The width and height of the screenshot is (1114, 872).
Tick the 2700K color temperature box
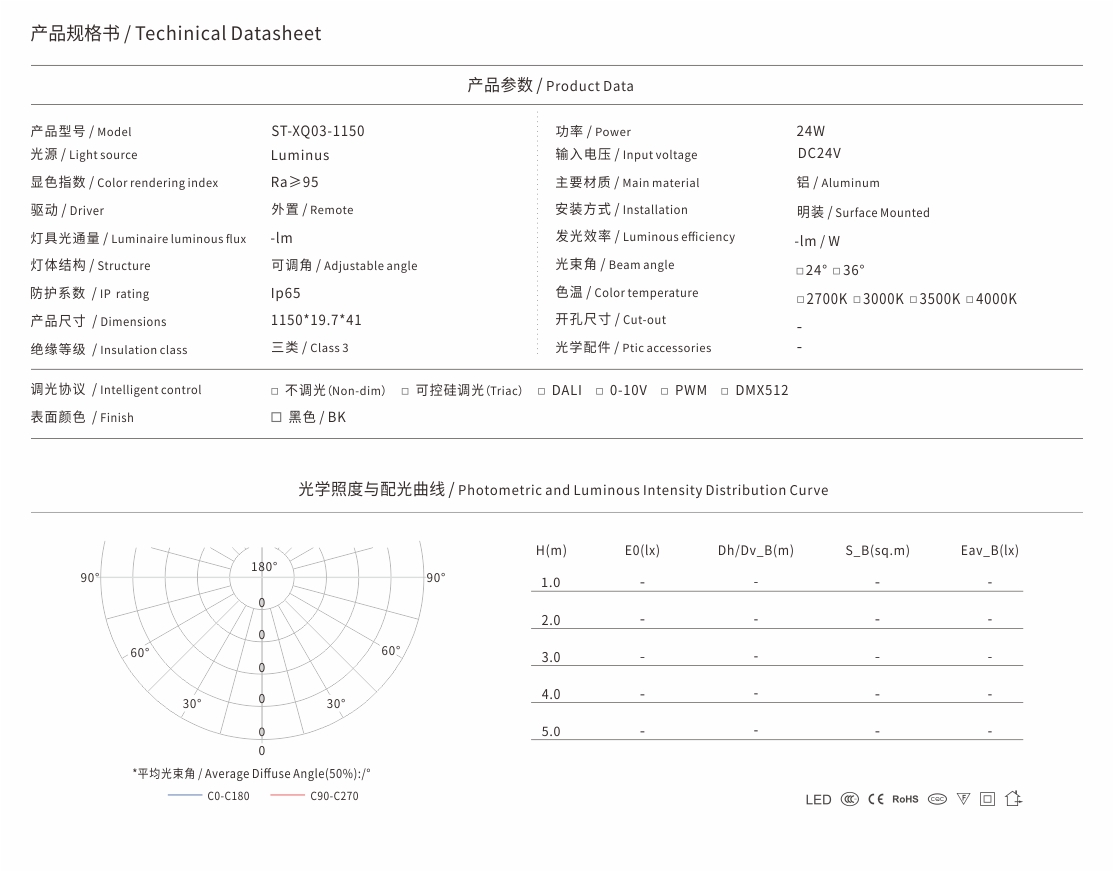click(x=801, y=300)
